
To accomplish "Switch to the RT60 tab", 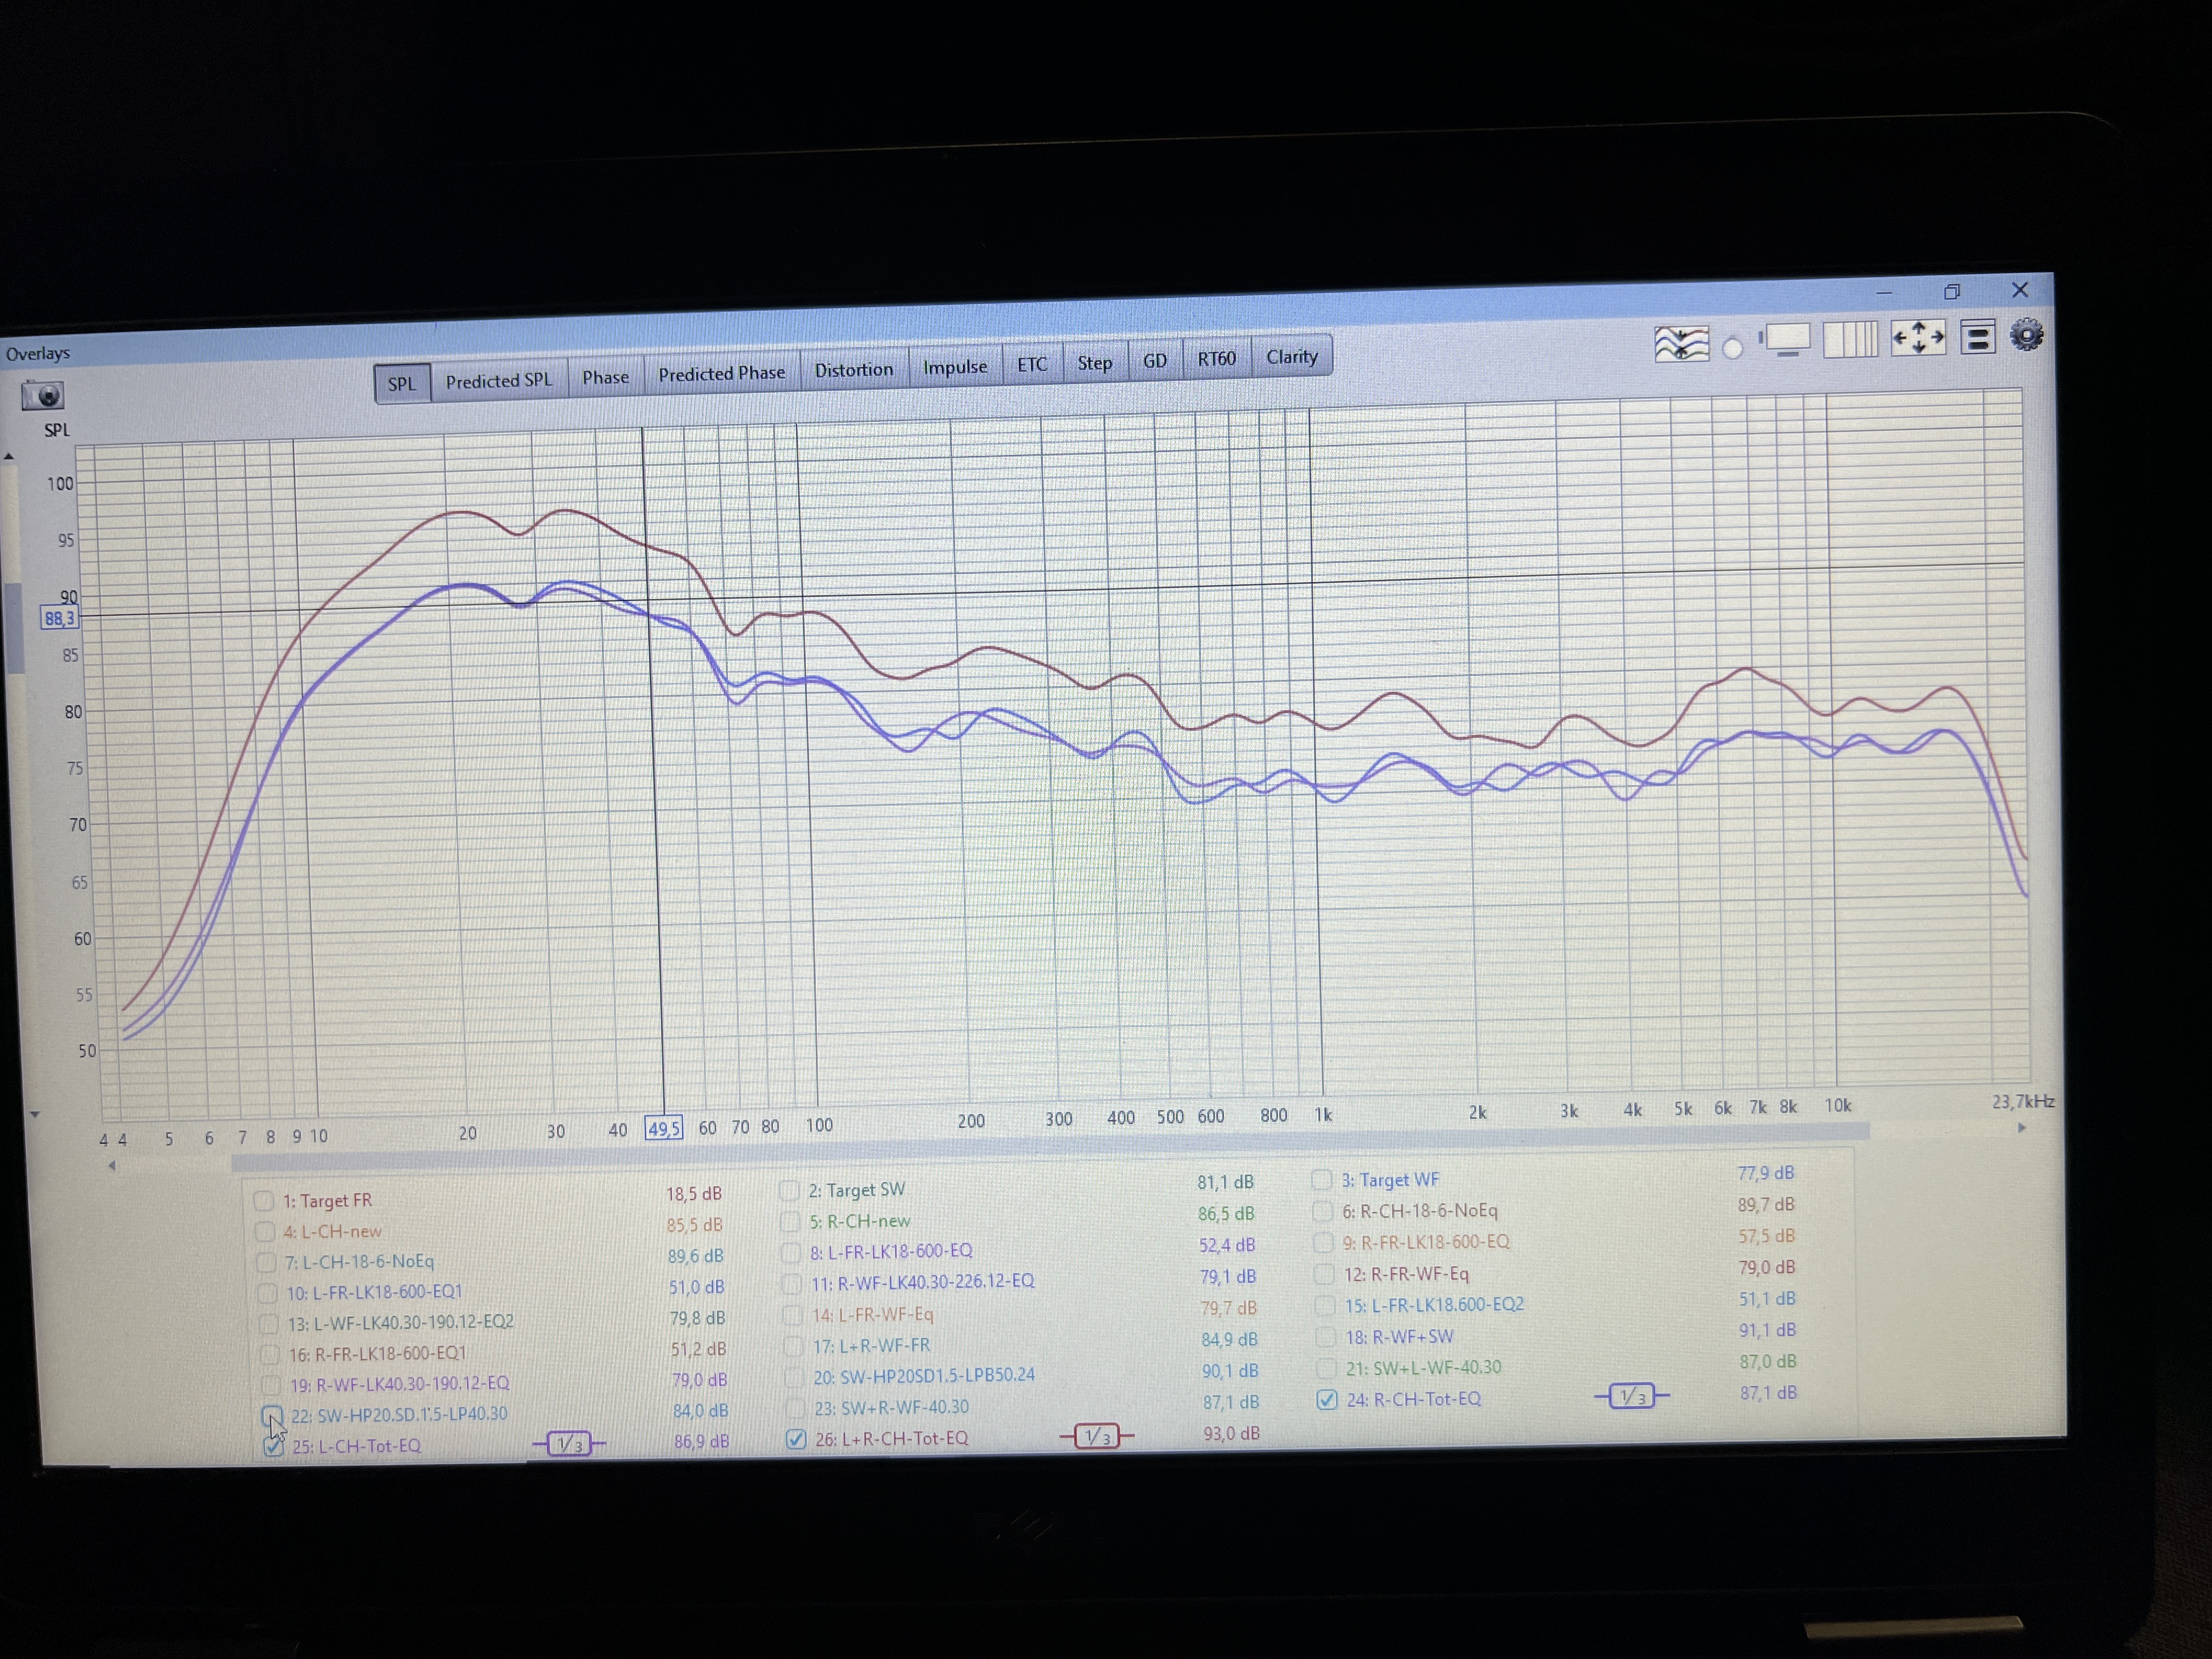I will (x=1216, y=358).
